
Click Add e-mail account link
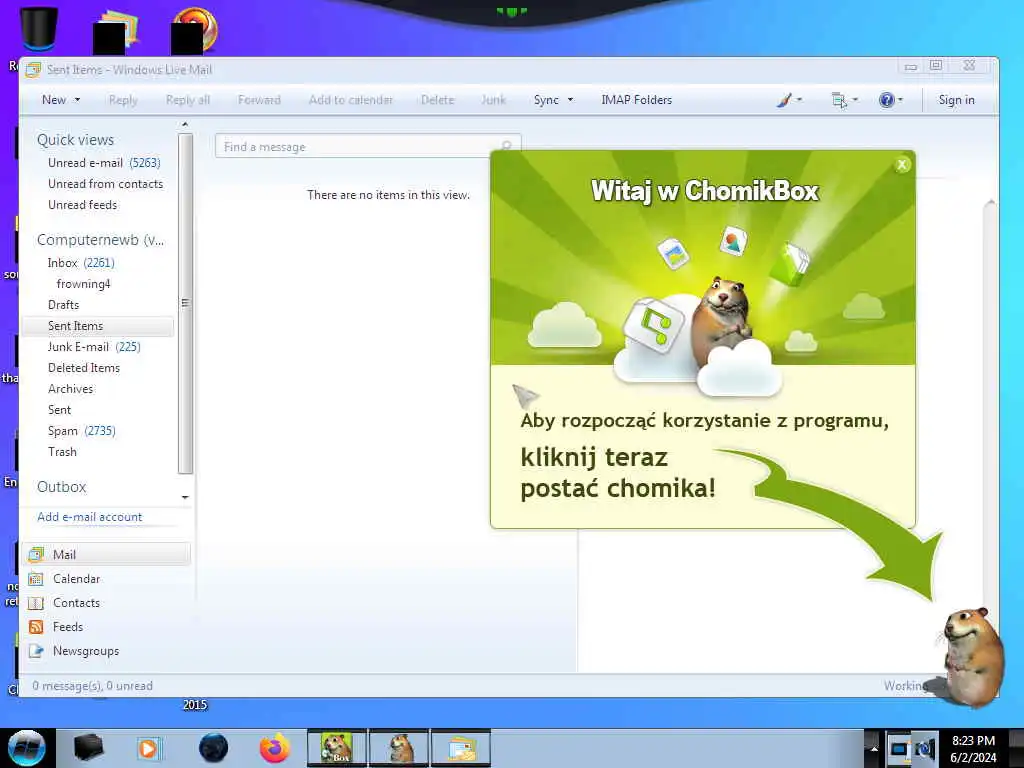tap(89, 517)
